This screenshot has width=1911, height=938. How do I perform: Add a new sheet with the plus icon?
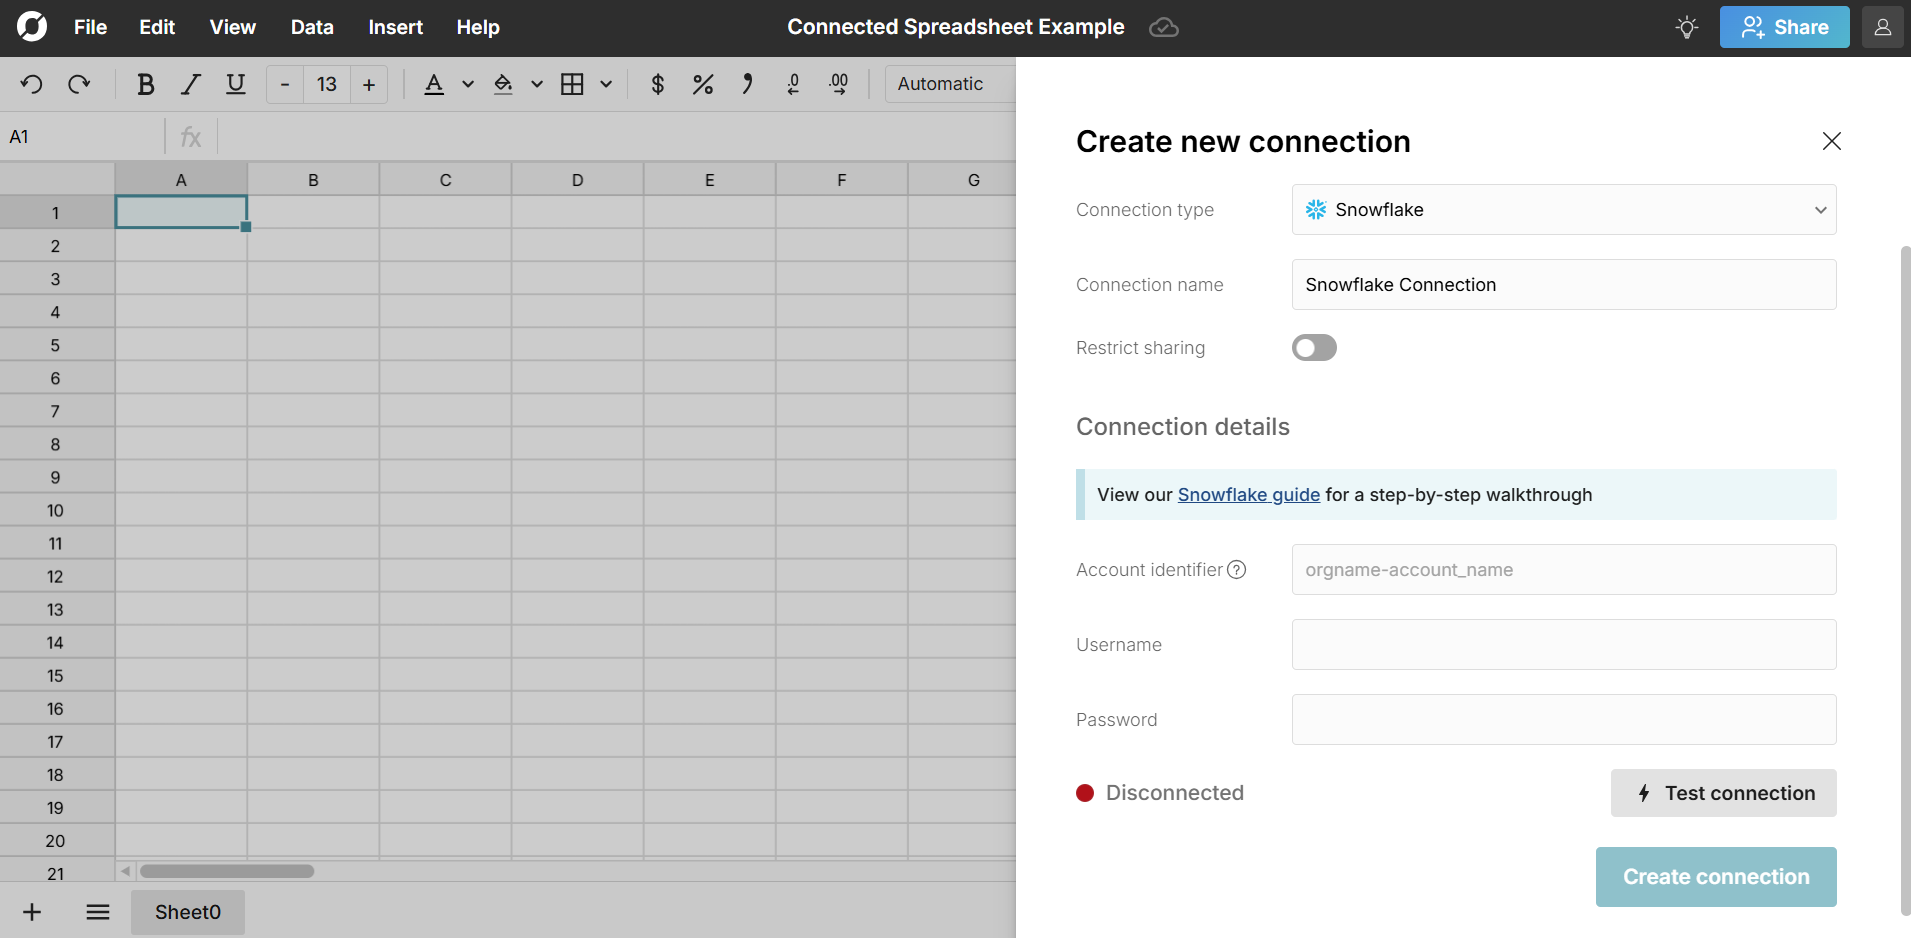pyautogui.click(x=31, y=911)
